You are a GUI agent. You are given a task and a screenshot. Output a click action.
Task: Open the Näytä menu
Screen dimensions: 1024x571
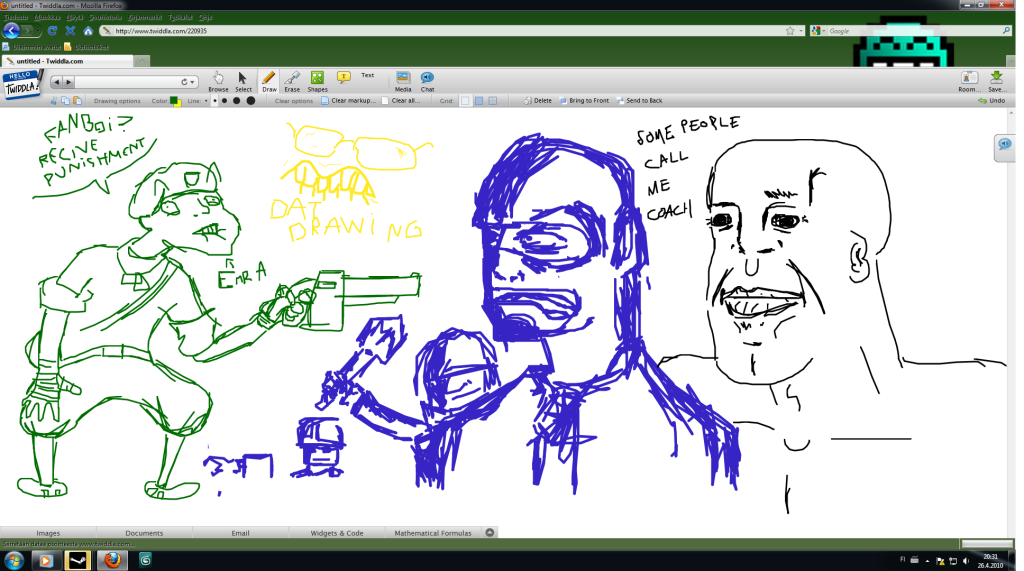click(74, 17)
